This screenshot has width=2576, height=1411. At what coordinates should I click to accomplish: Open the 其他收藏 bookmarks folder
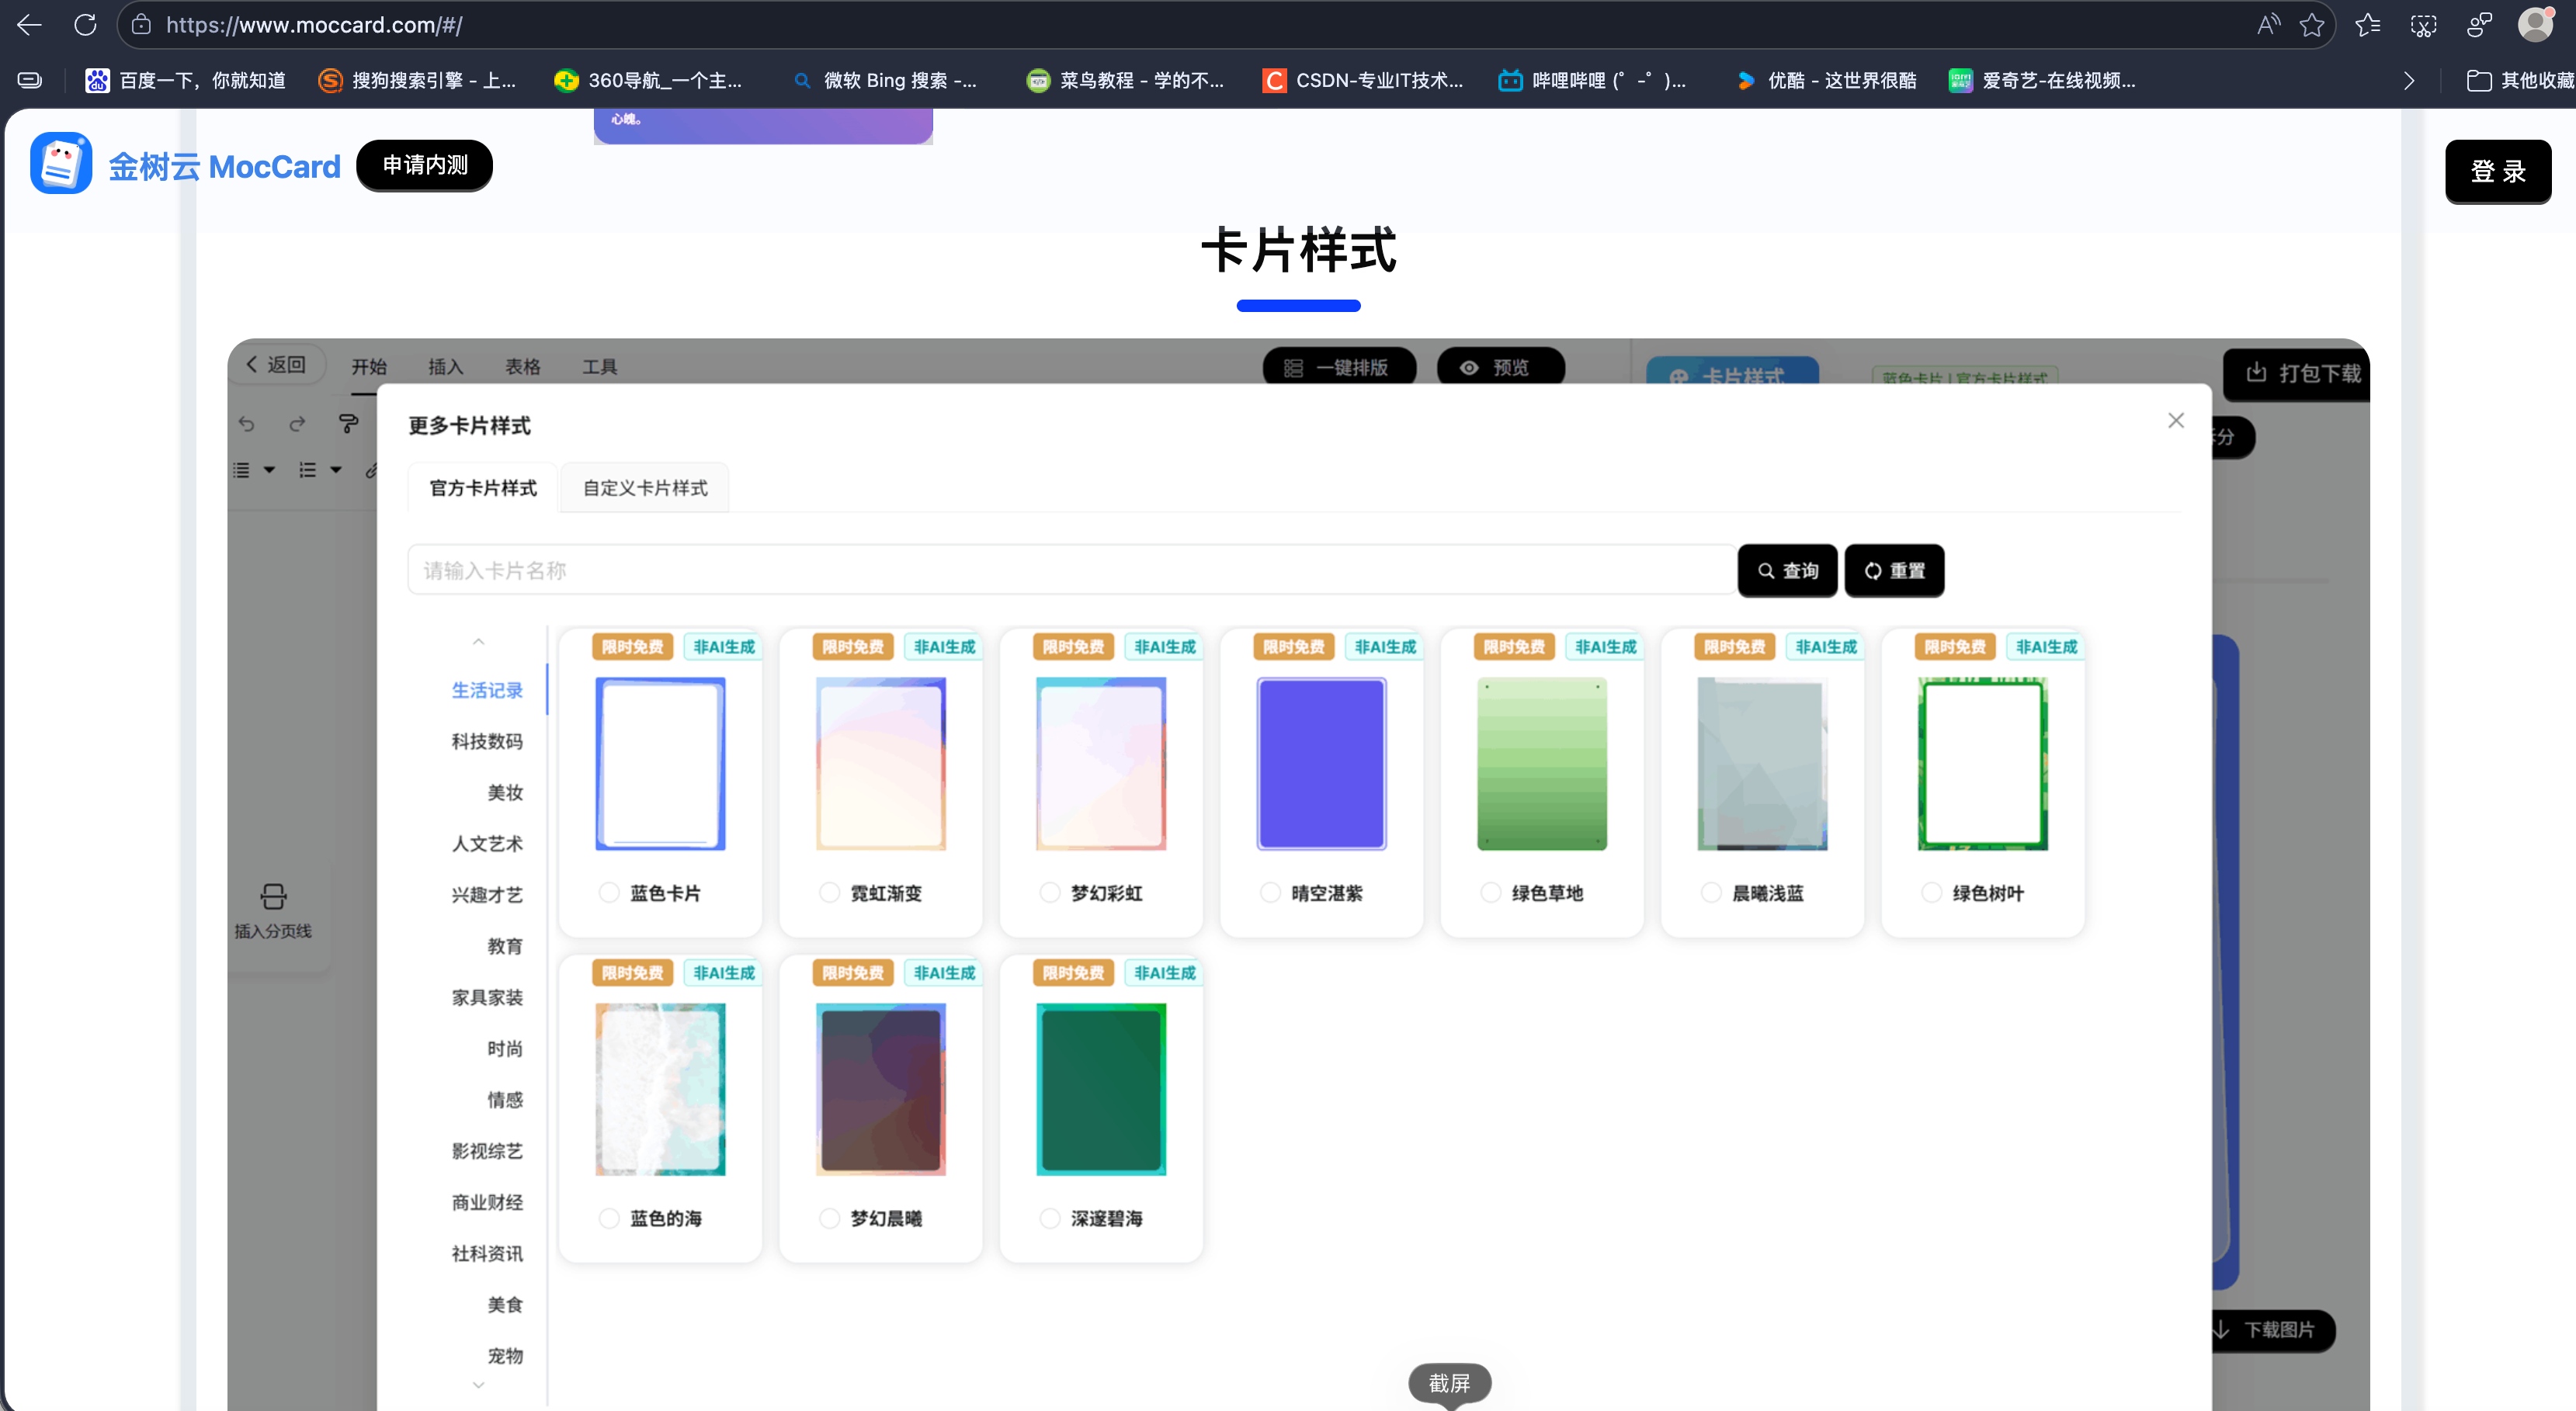tap(2520, 80)
